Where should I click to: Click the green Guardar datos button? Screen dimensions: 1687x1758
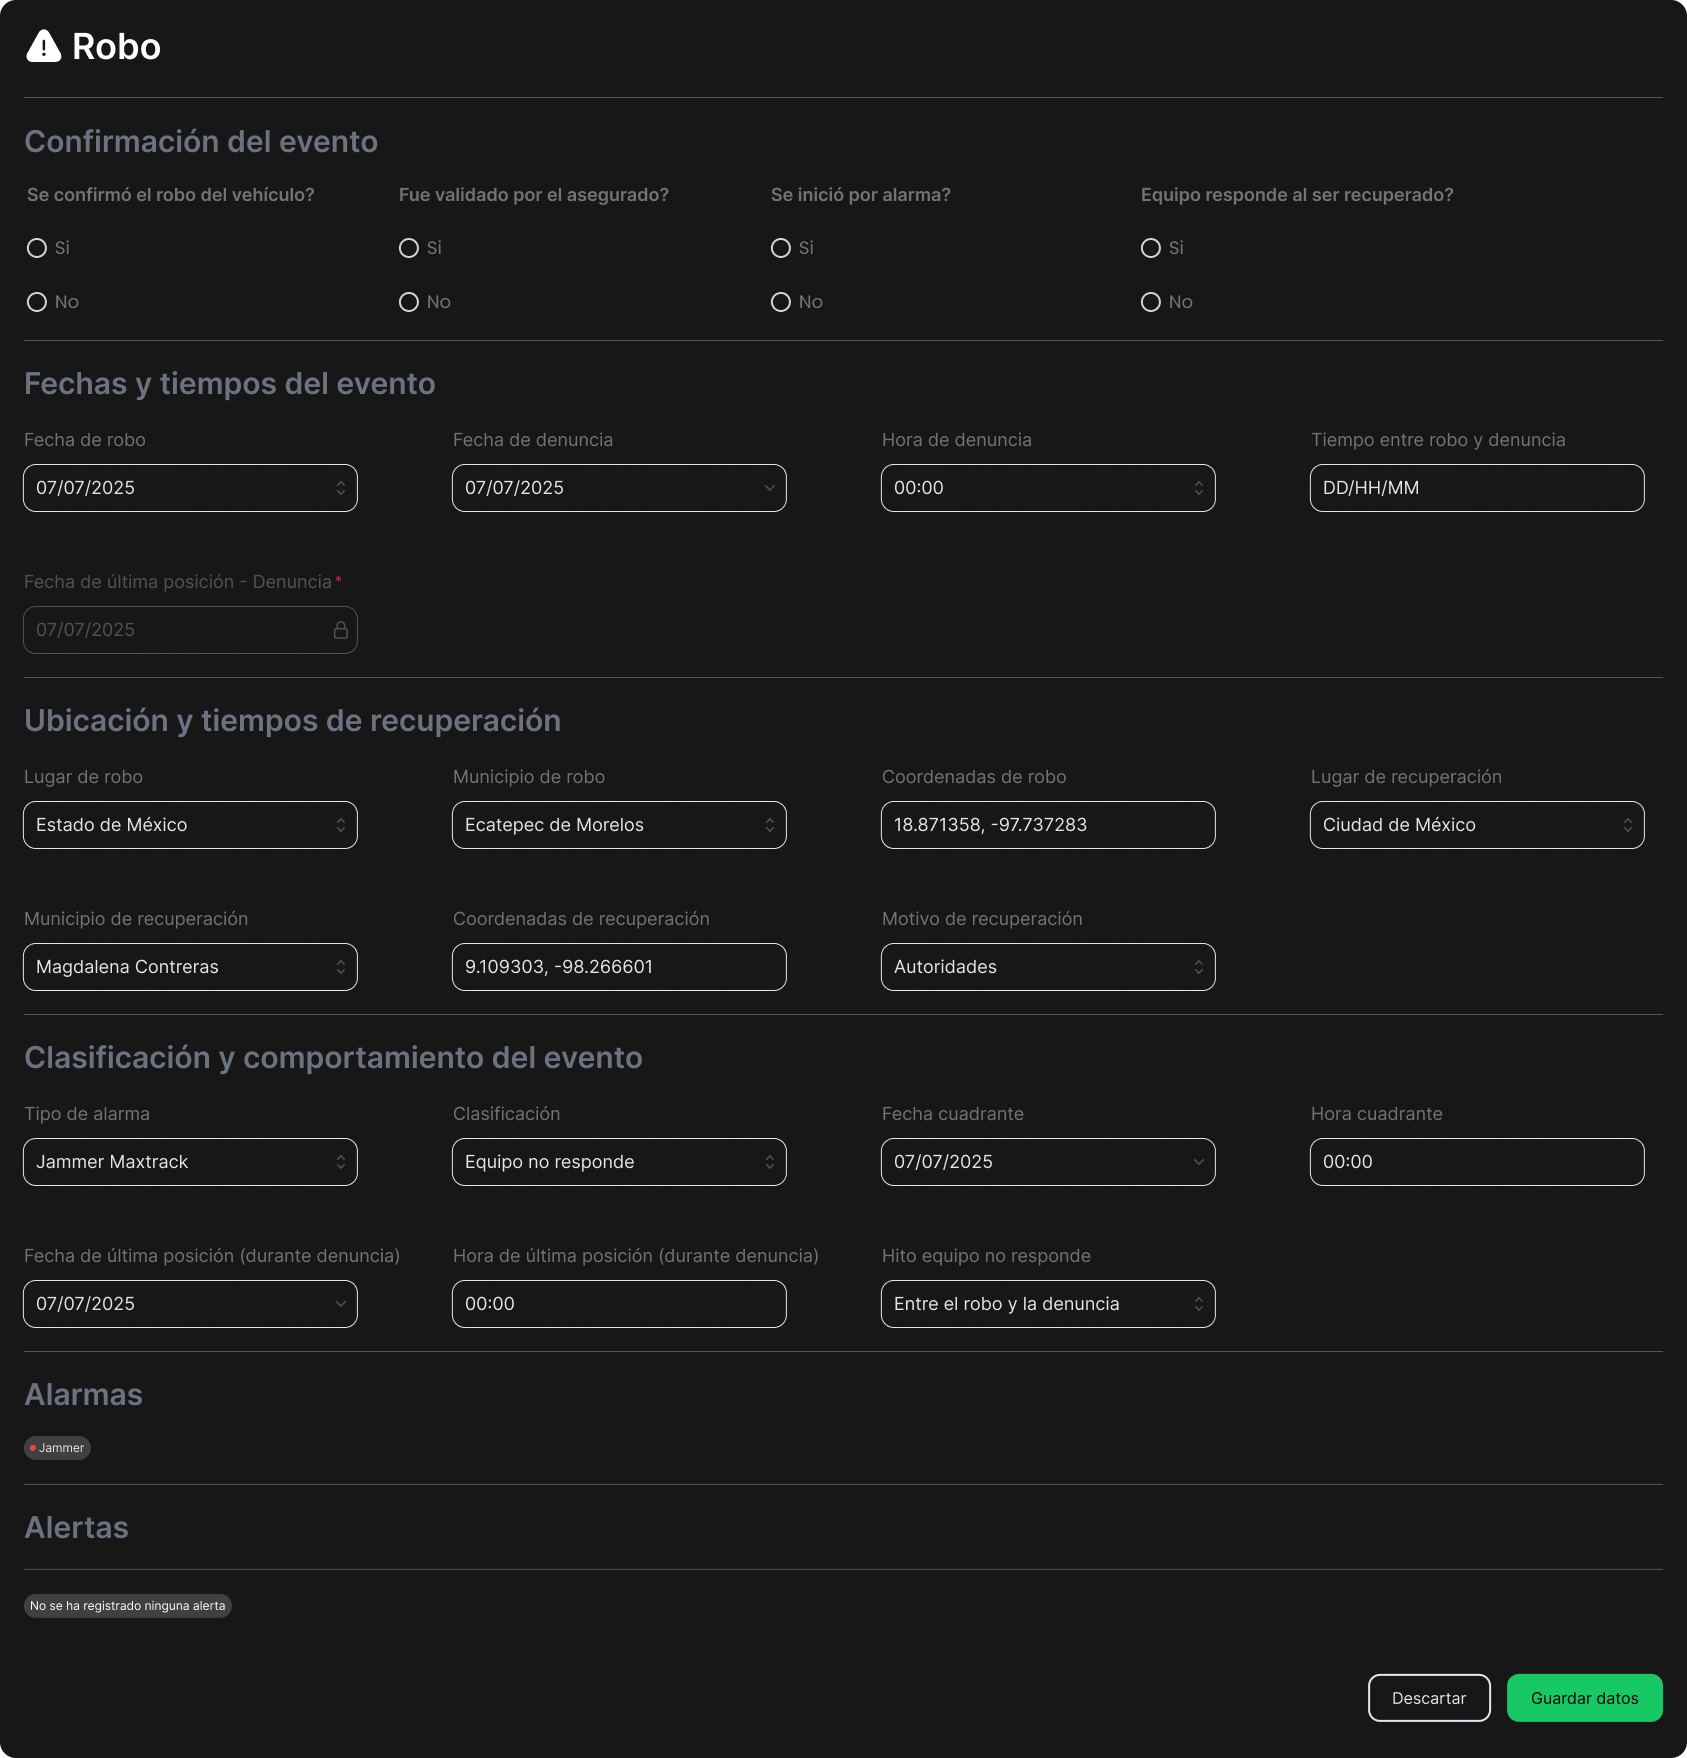1584,1698
